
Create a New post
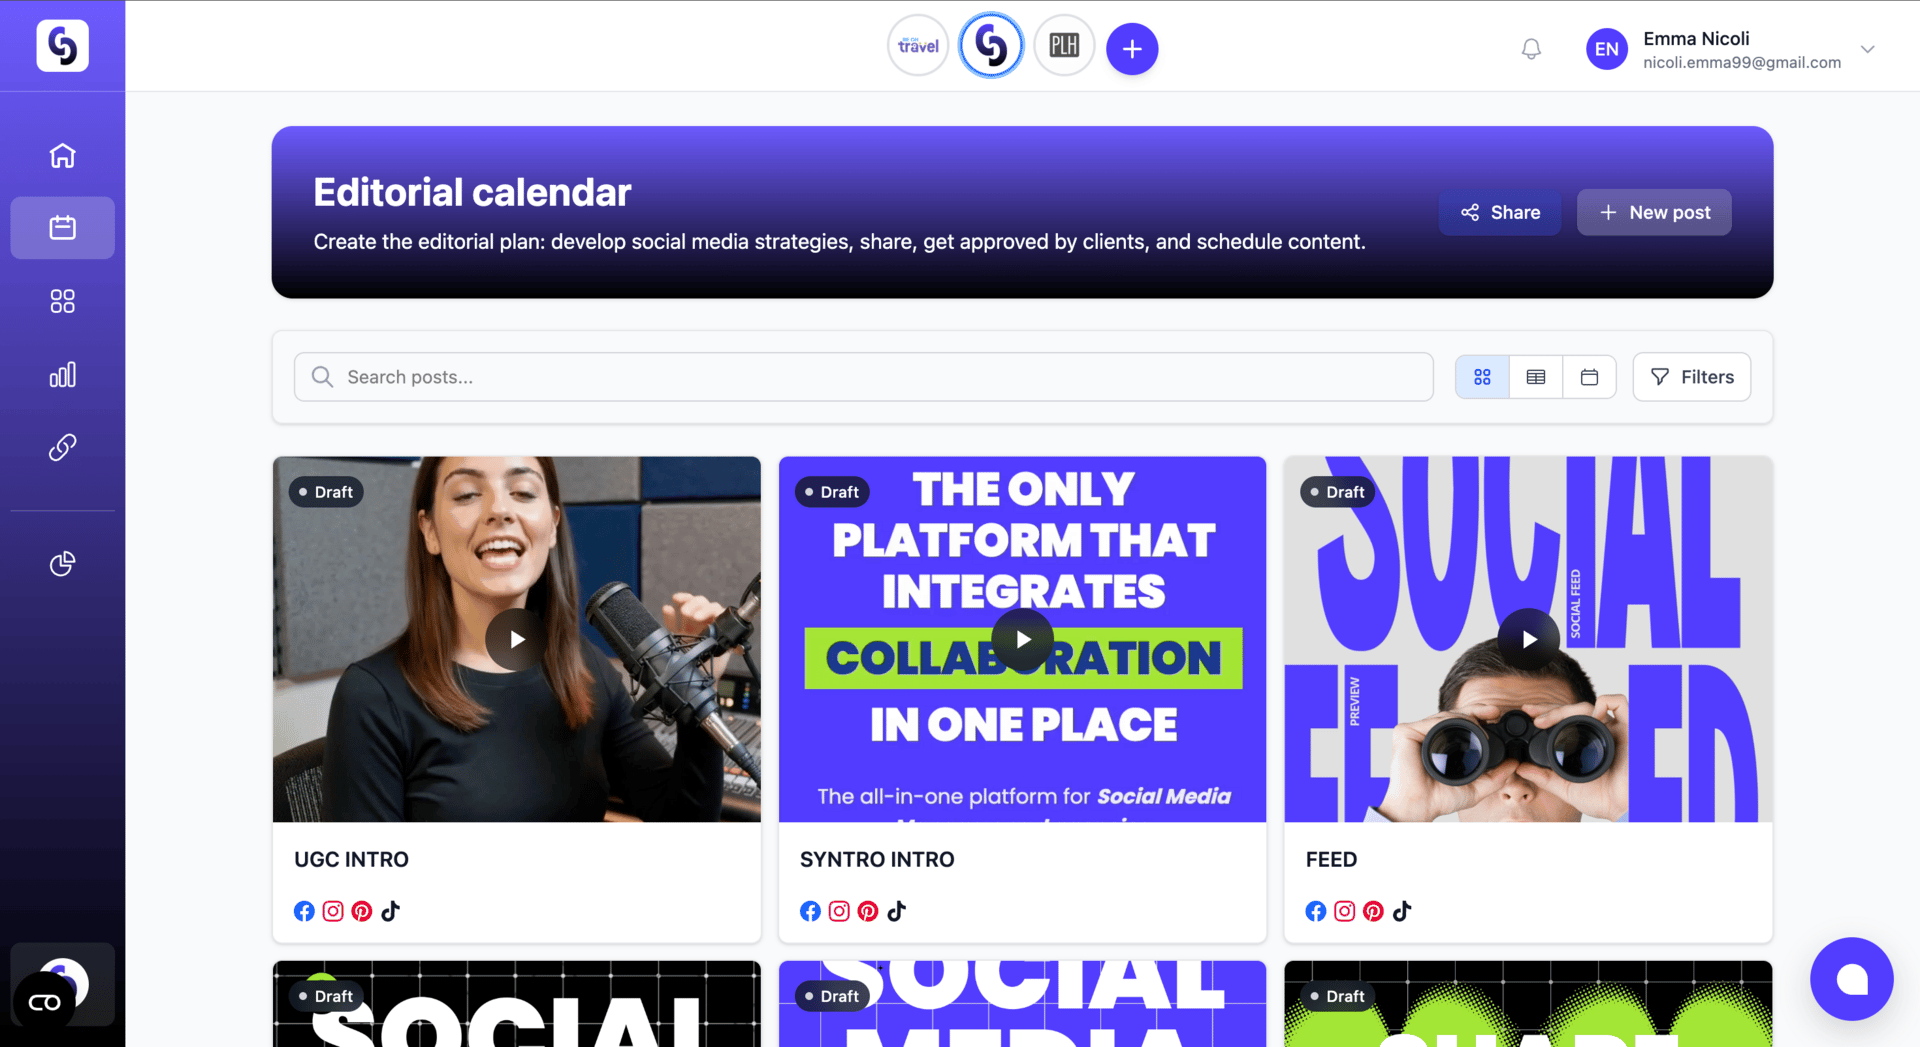(1654, 212)
